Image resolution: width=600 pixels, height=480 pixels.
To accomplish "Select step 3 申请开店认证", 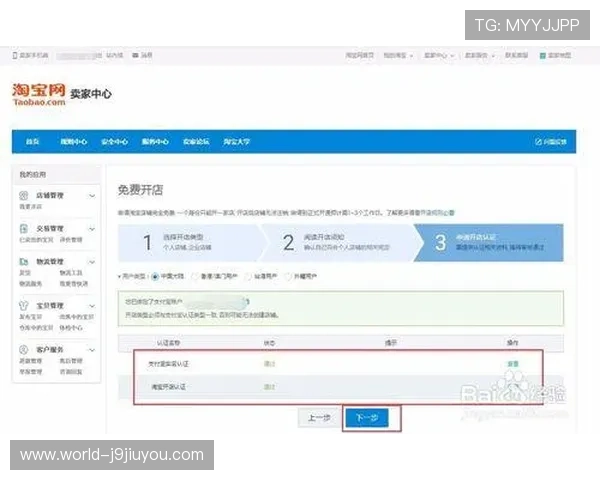I will coord(490,243).
